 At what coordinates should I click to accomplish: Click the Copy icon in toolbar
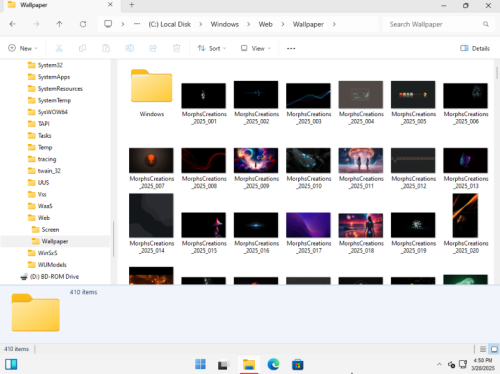click(82, 48)
